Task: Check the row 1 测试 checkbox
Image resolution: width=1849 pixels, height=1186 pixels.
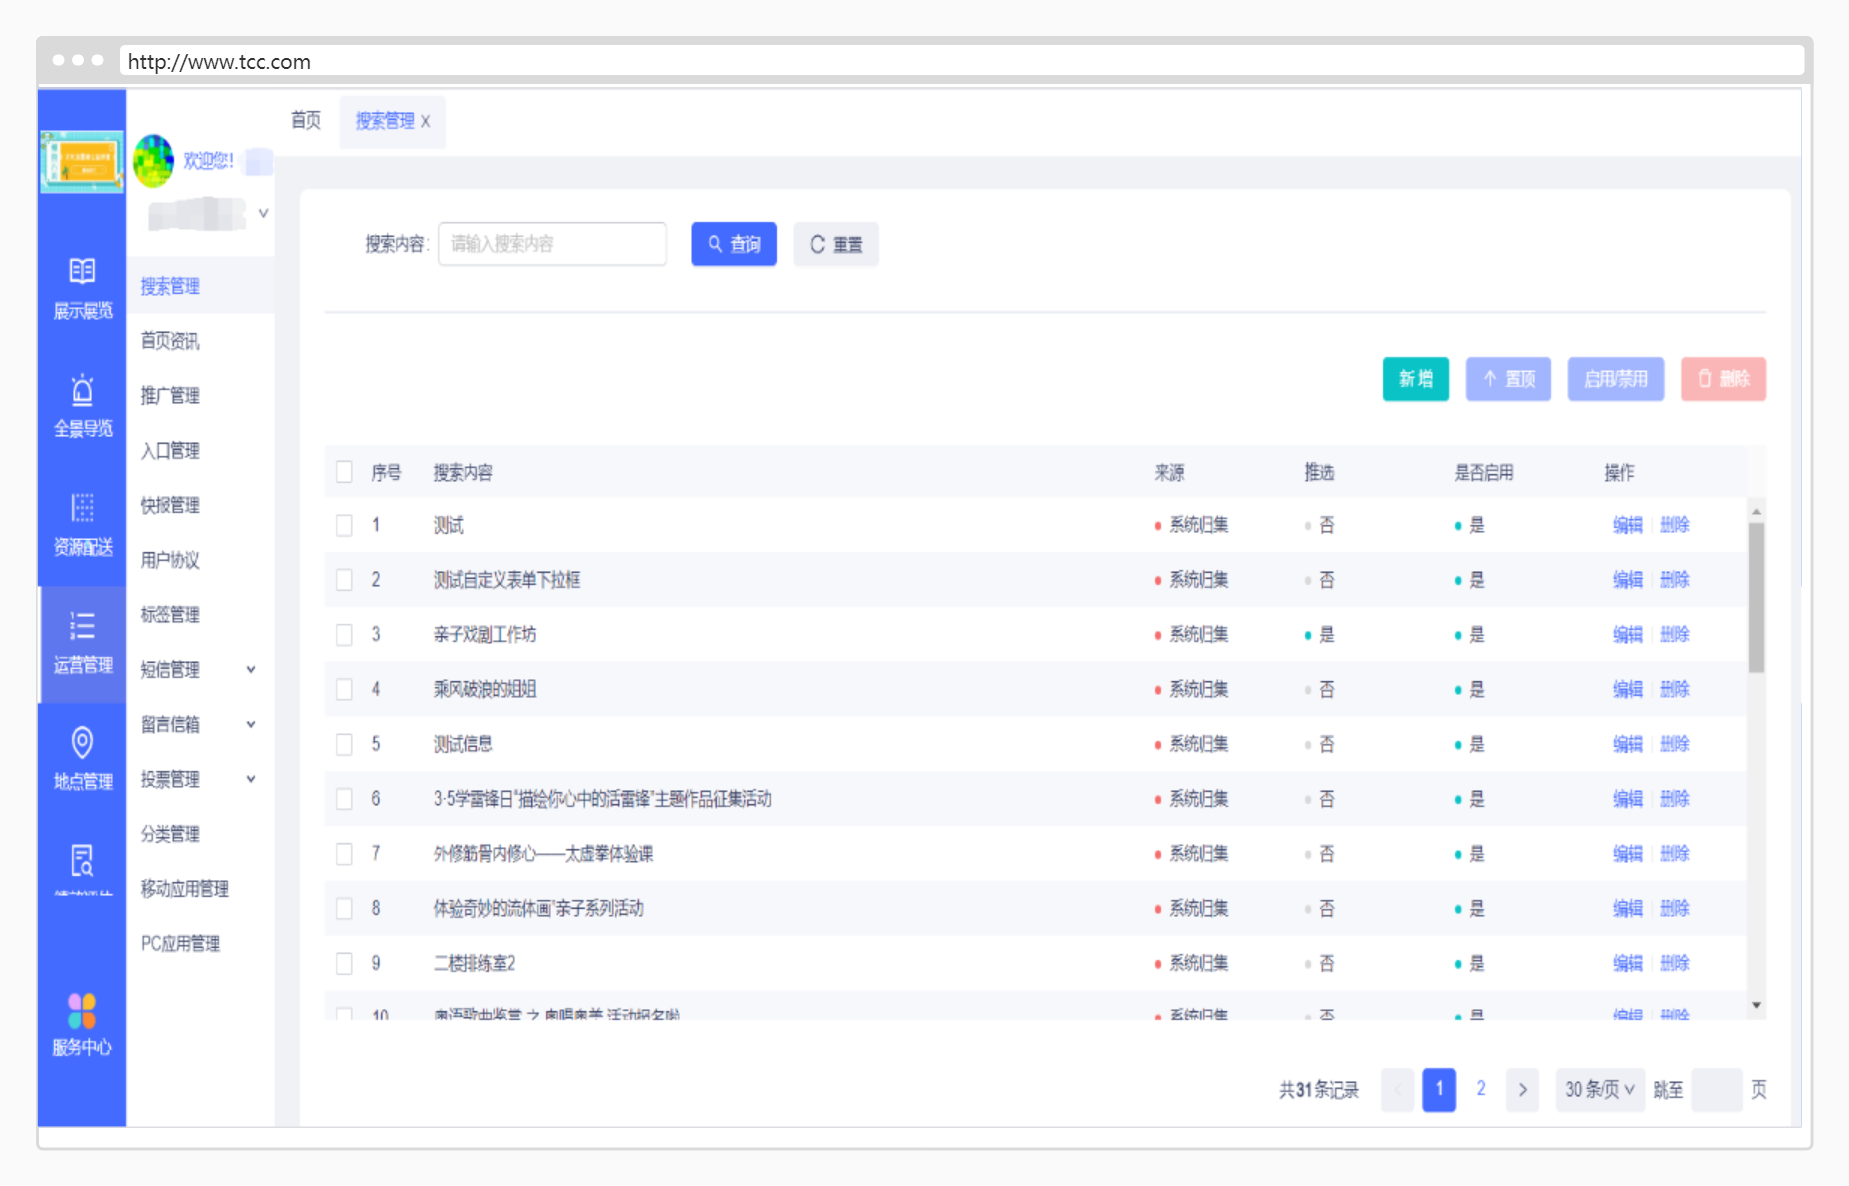Action: [344, 525]
